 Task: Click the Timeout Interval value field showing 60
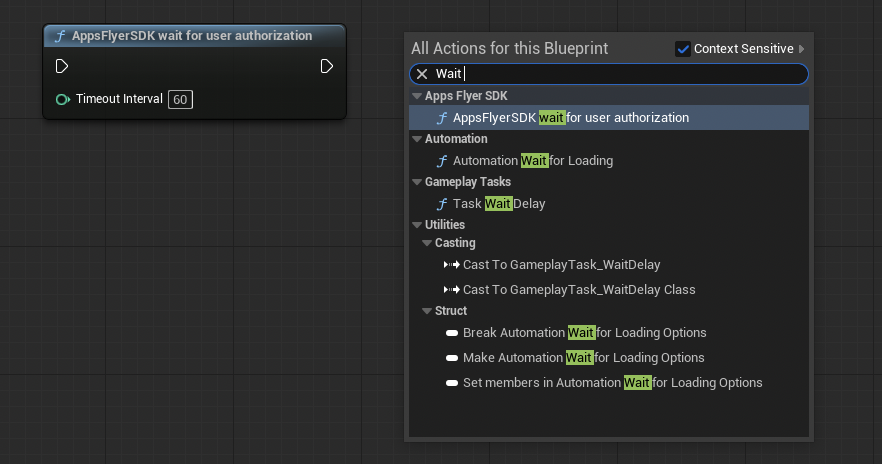(180, 100)
